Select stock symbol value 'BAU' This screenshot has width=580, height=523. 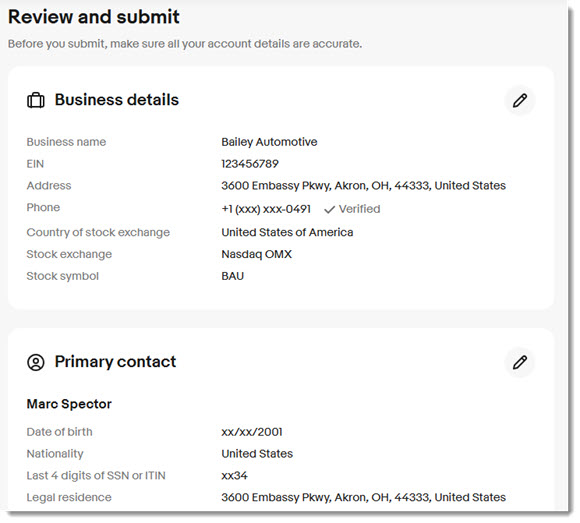pyautogui.click(x=232, y=276)
